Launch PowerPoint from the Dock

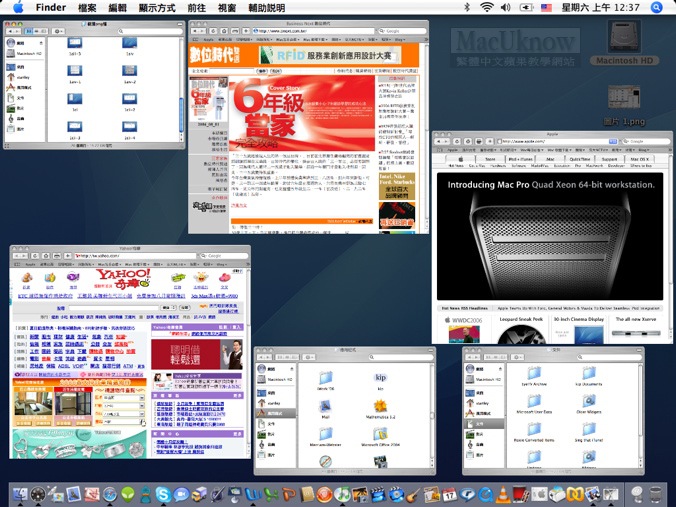[289, 494]
